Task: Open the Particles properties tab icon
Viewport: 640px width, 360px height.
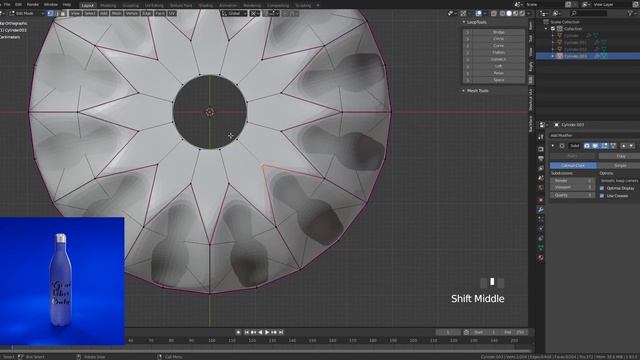Action: coord(540,219)
